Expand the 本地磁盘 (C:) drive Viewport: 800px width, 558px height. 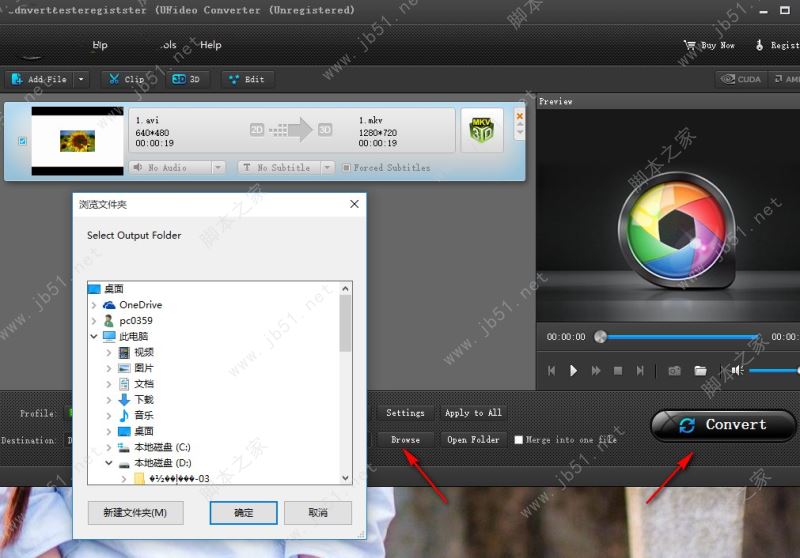(109, 447)
